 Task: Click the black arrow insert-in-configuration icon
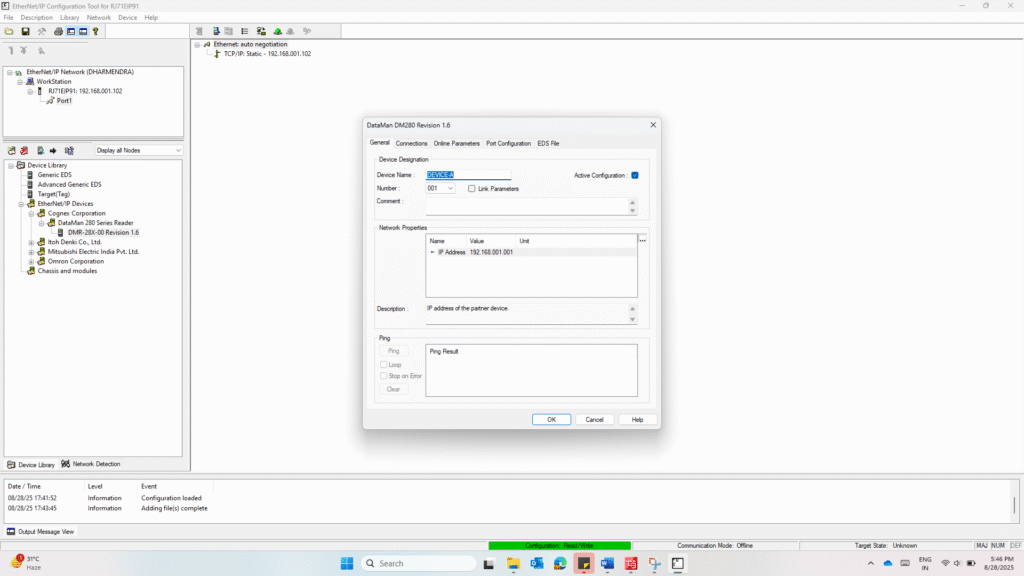click(54, 150)
